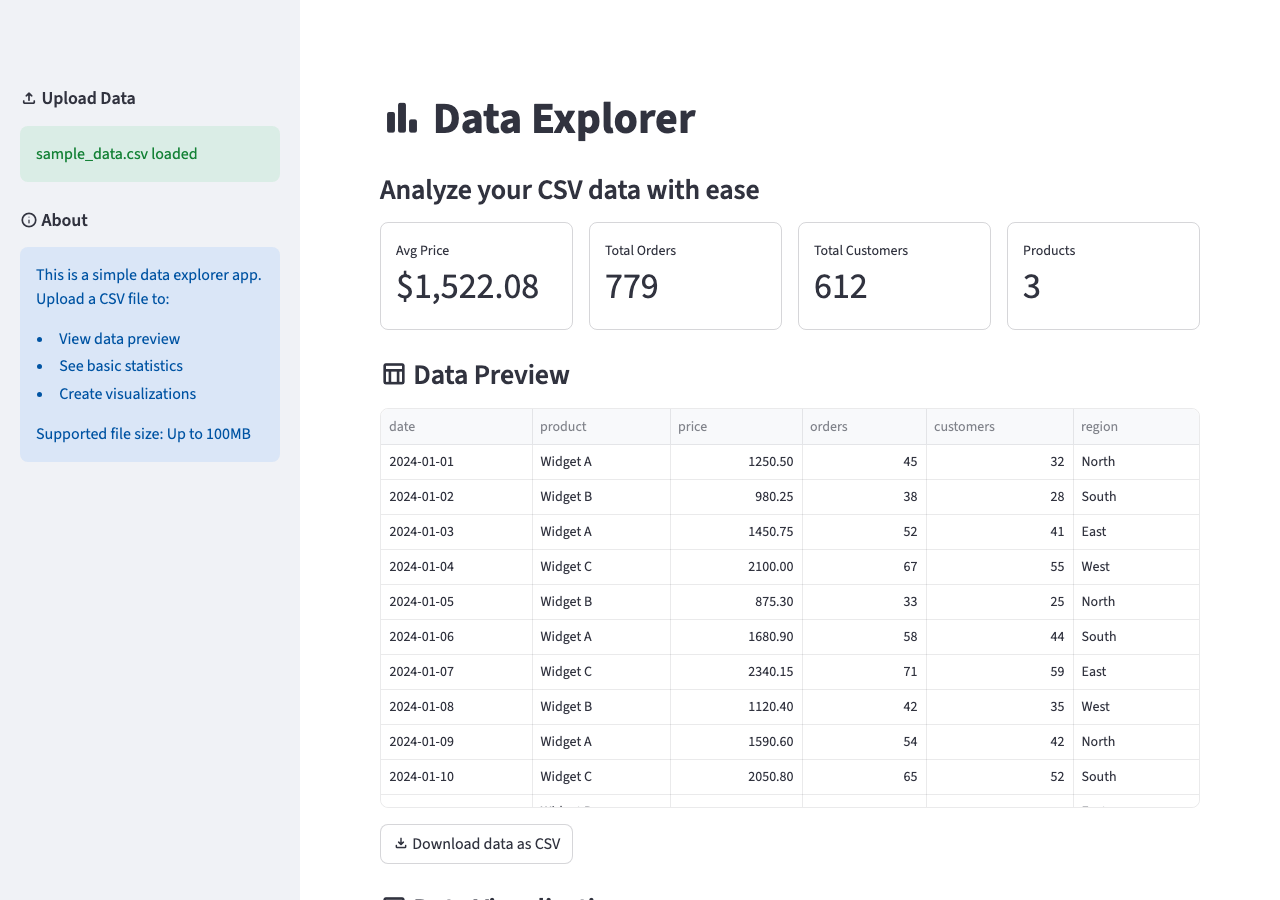Click the Total Customers metric card
The image size is (1280, 900).
tap(894, 276)
